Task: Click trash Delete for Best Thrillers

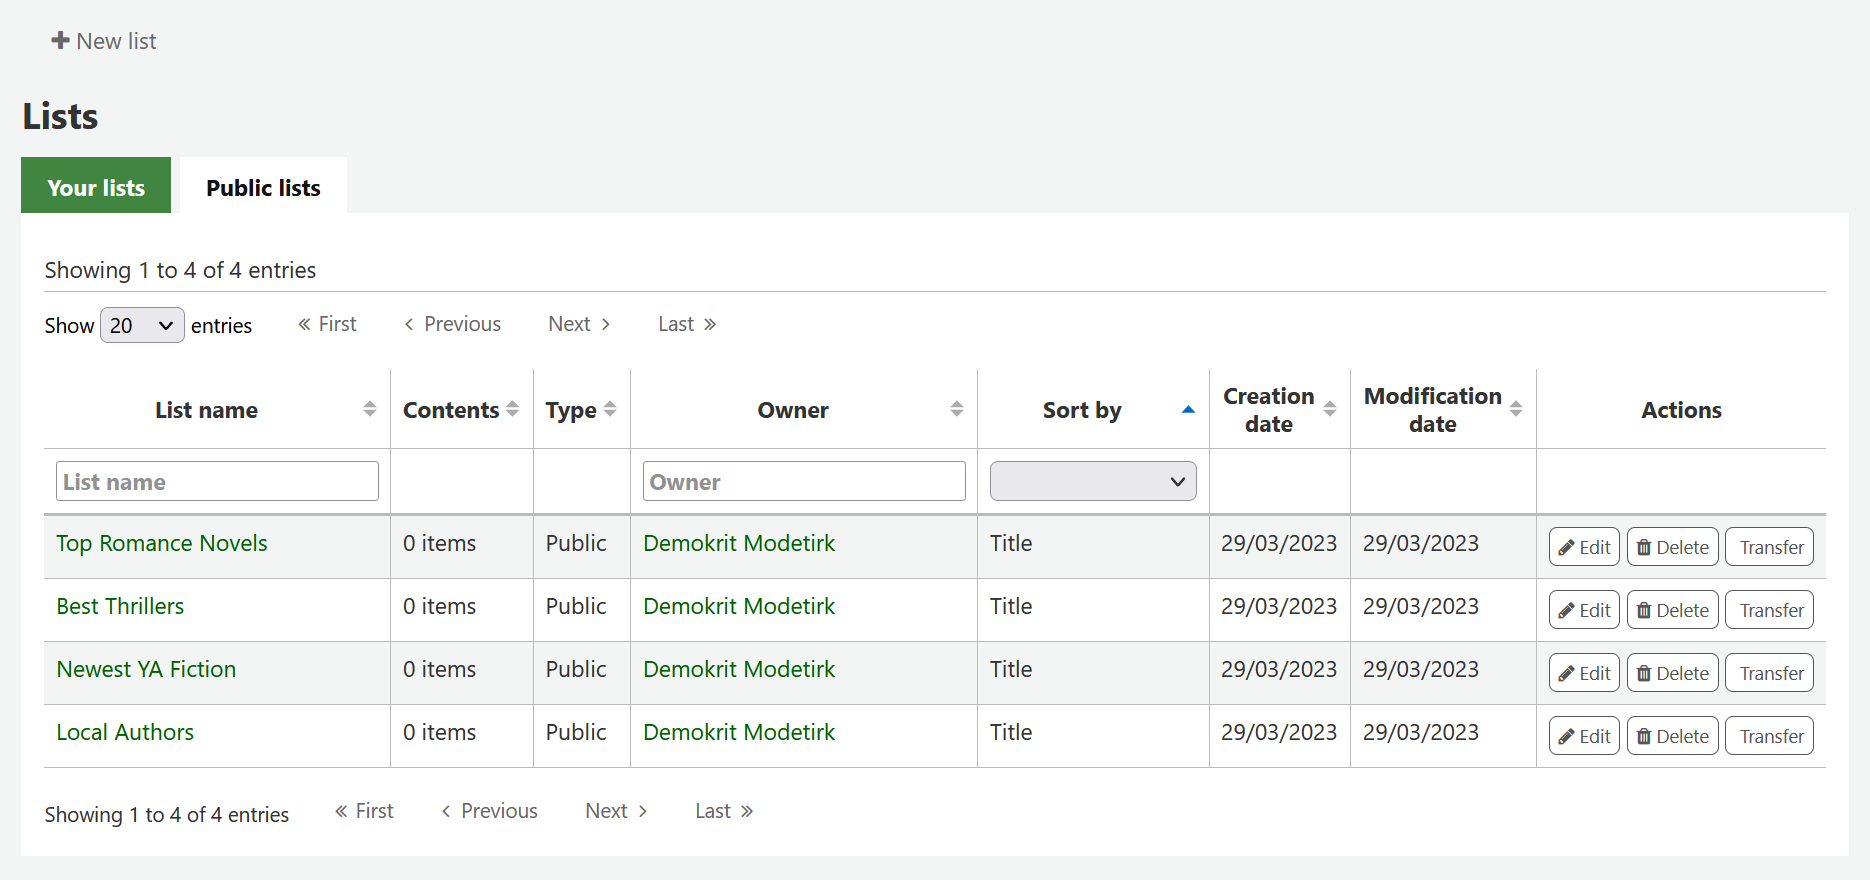Action: click(x=1672, y=610)
